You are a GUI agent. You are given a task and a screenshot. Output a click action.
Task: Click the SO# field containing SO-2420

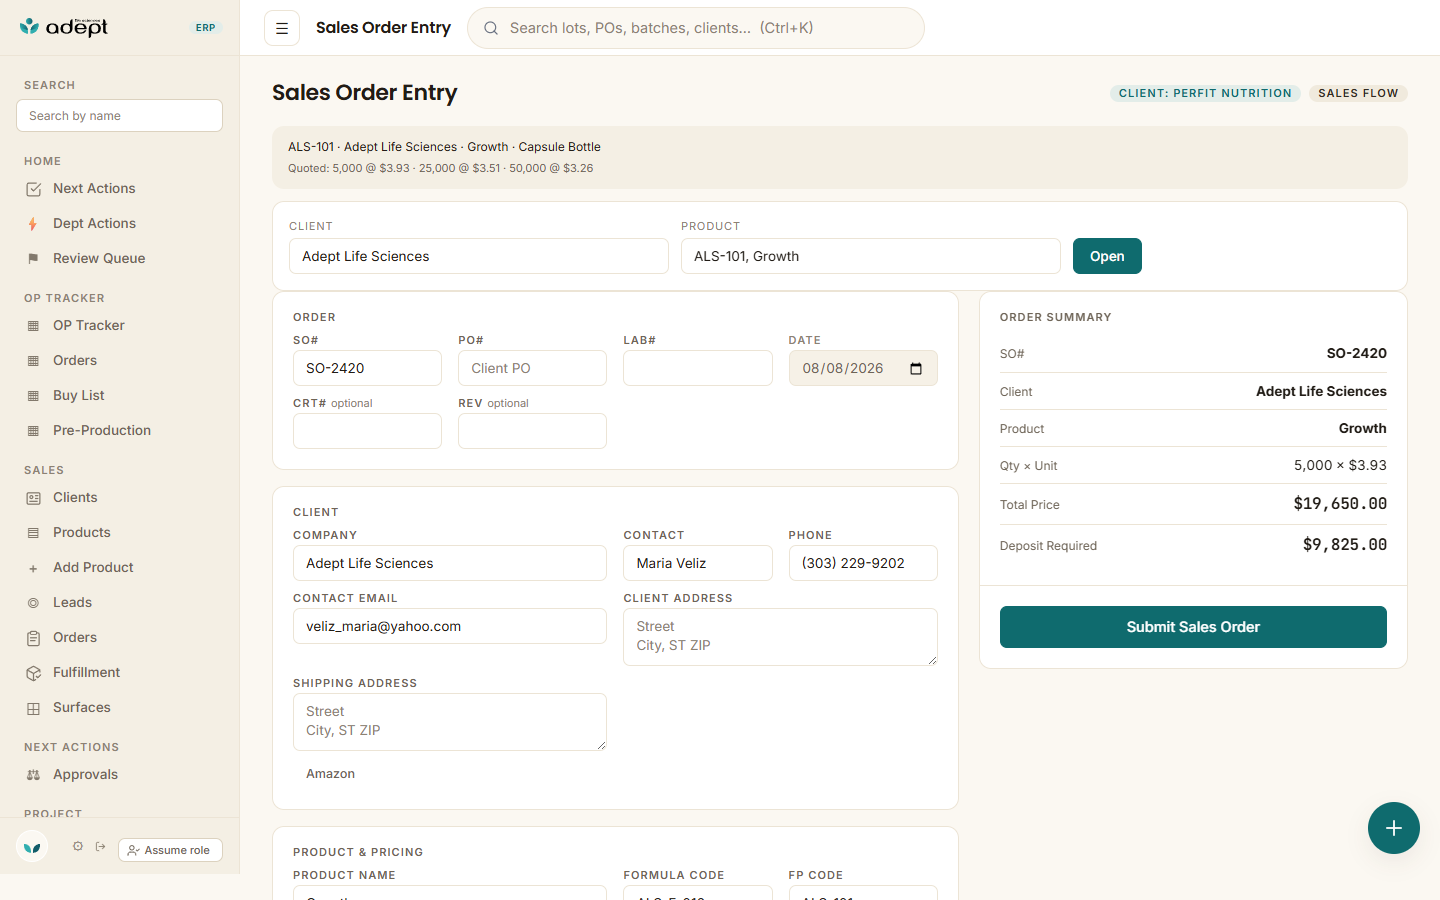tap(367, 368)
